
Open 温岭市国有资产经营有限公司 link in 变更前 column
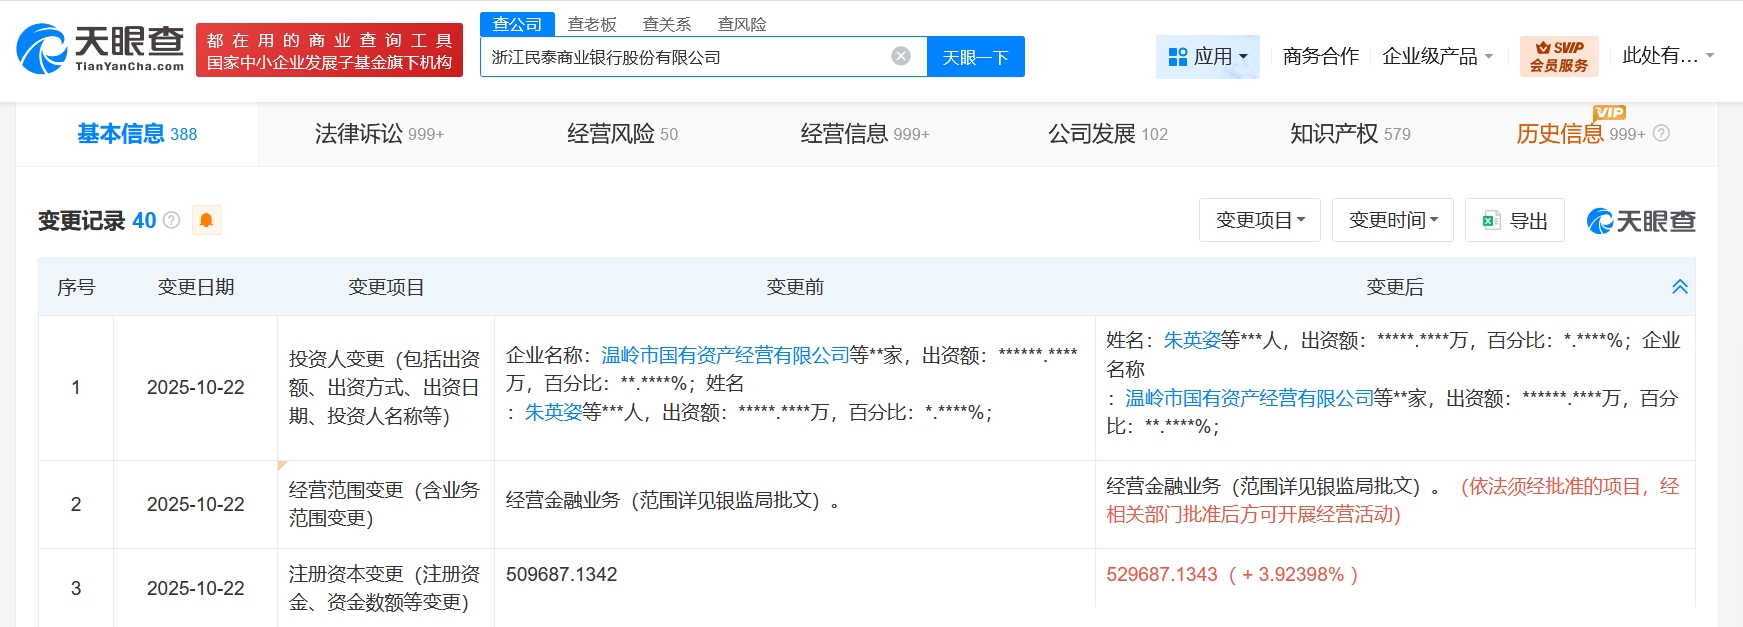[725, 355]
